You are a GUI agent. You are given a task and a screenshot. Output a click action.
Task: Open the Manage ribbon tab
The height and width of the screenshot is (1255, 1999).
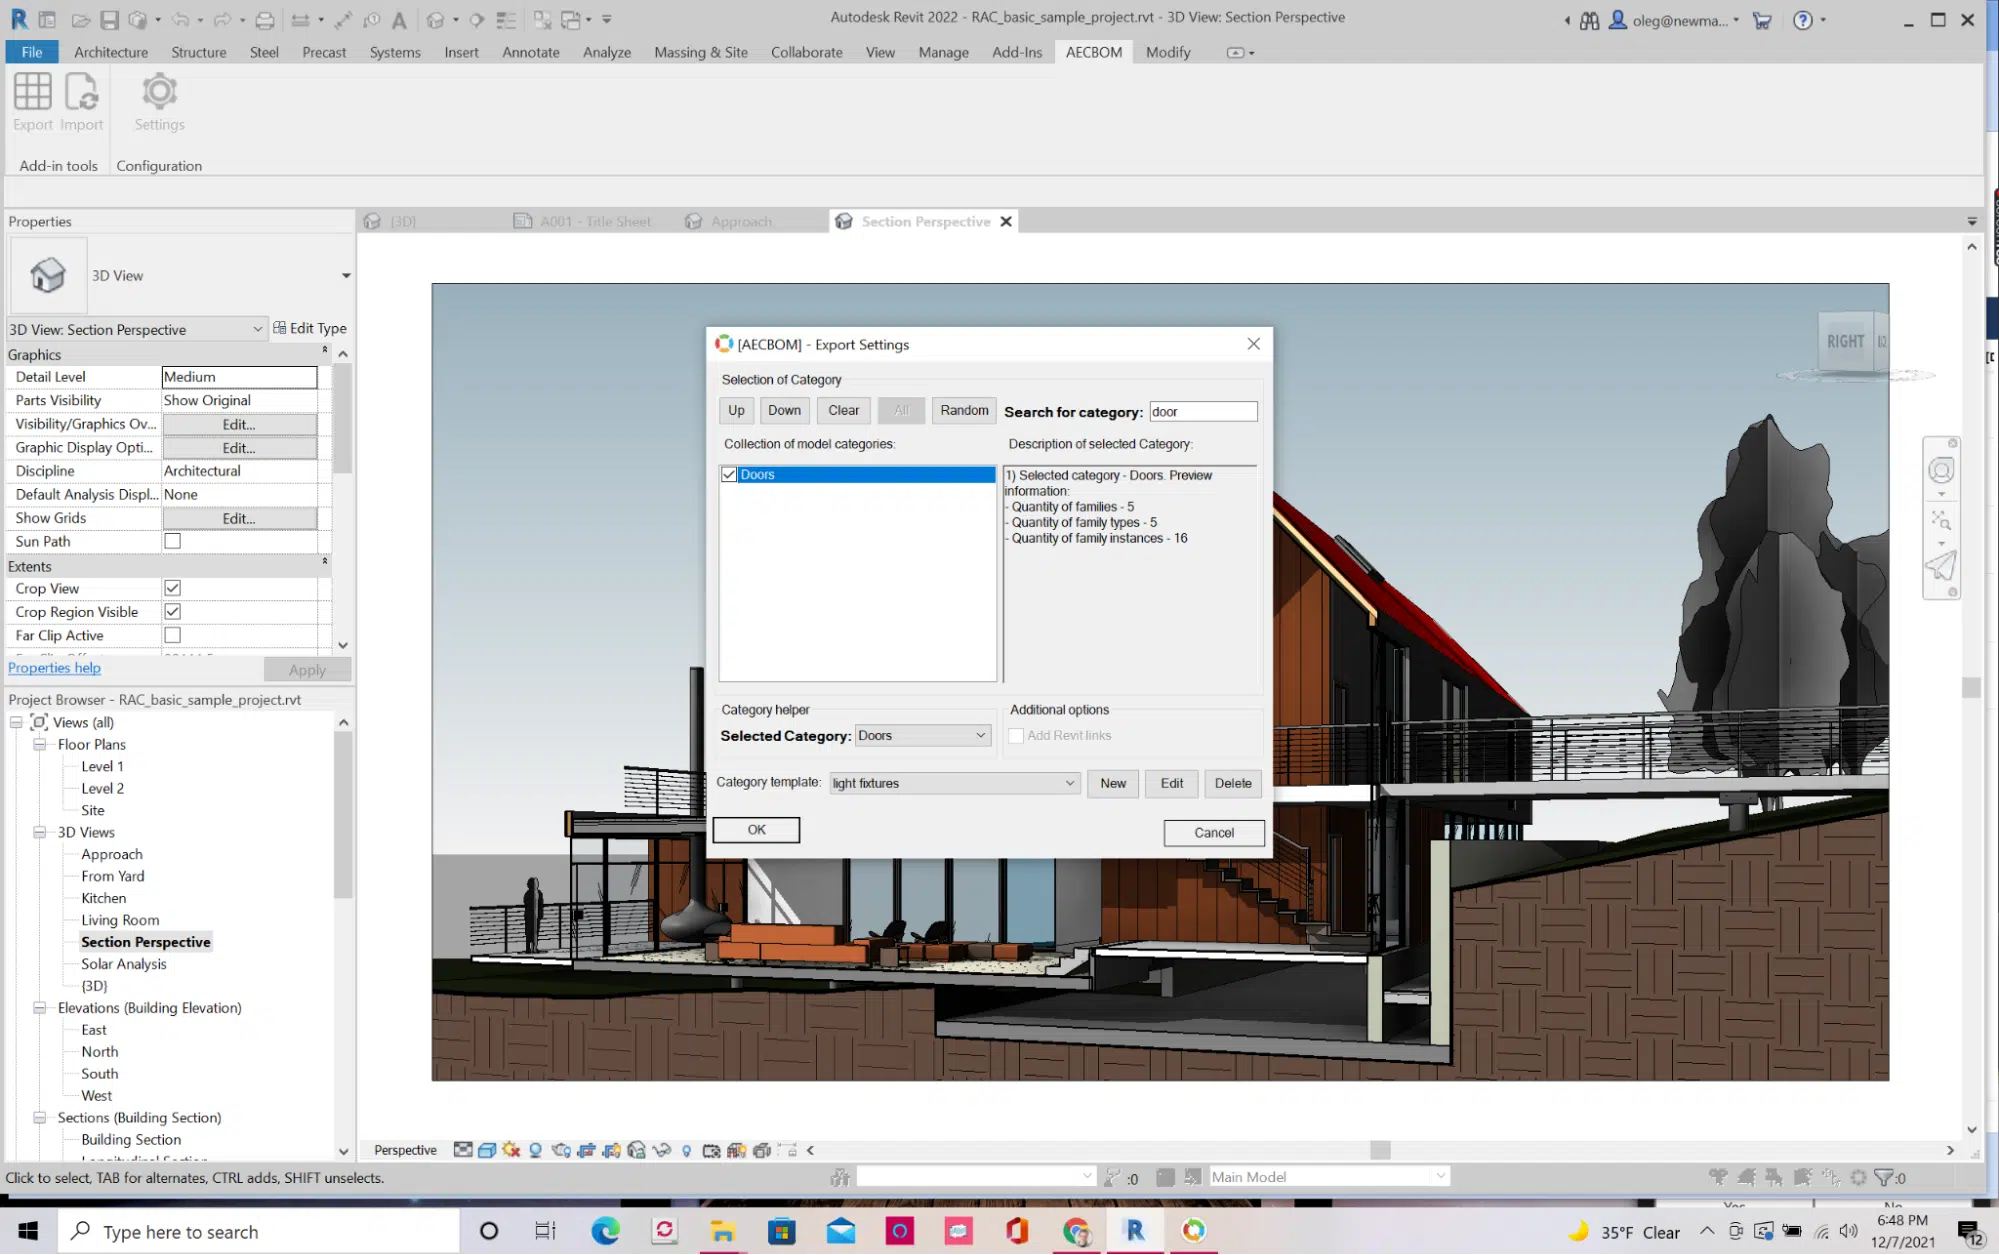943,52
